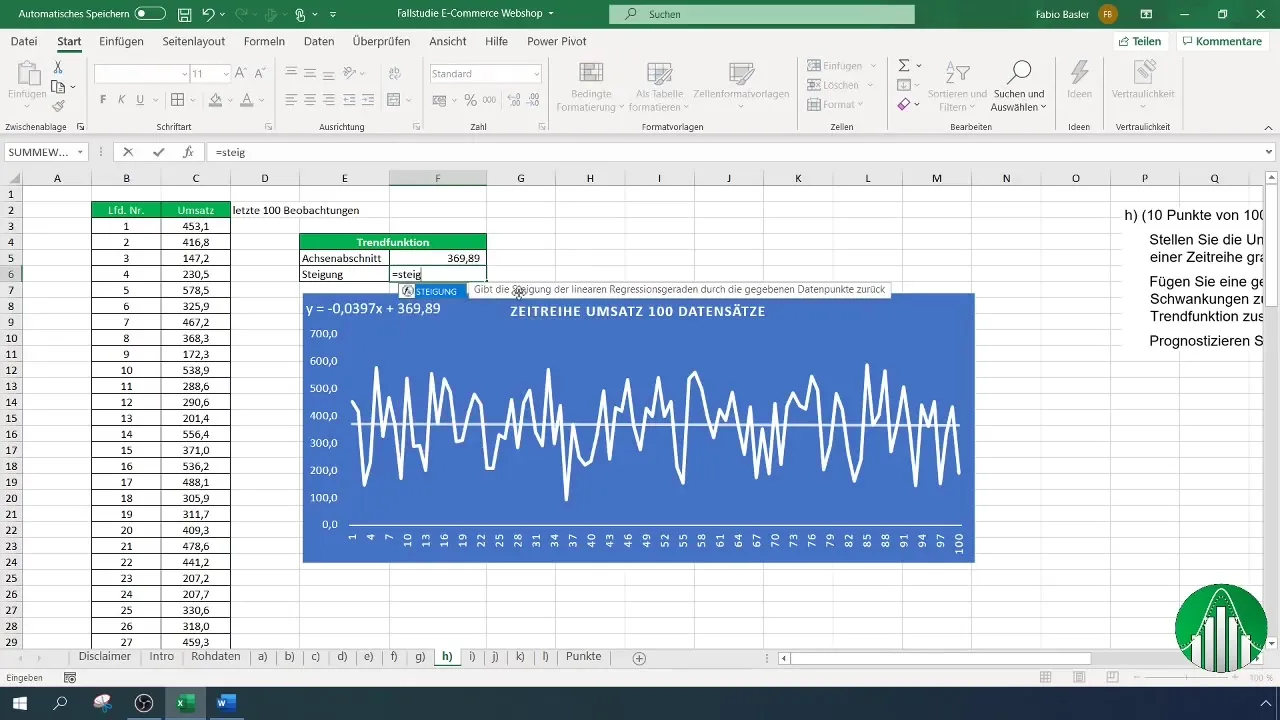Confirm formula with the checkmark icon
This screenshot has height=720, width=1280.
(x=158, y=152)
